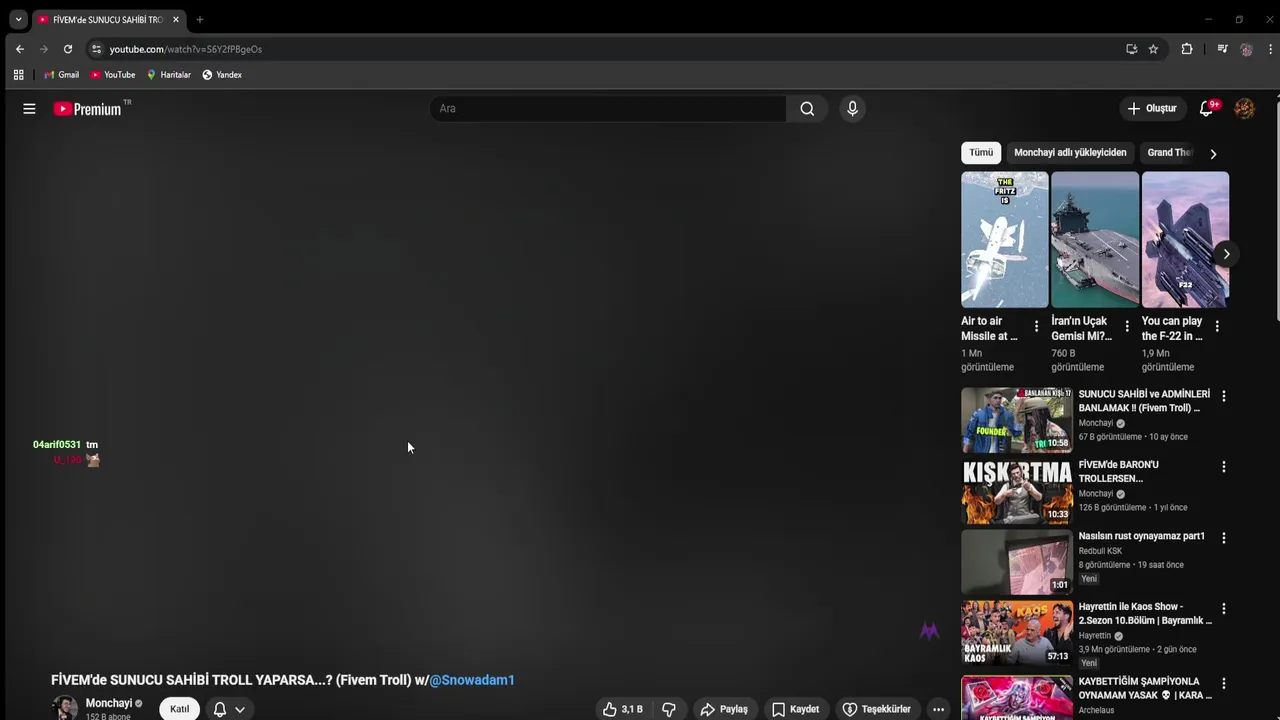Advance filter chips with right arrow

(x=1213, y=154)
